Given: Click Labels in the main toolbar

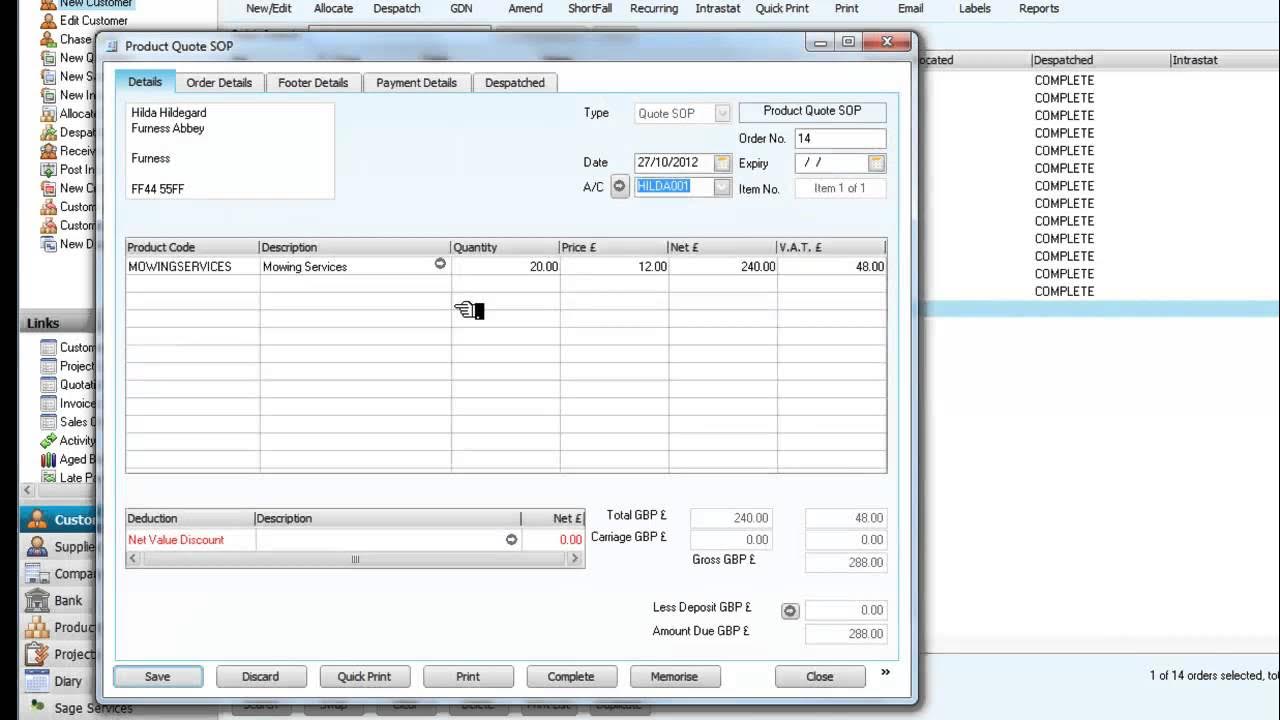Looking at the screenshot, I should pos(975,8).
